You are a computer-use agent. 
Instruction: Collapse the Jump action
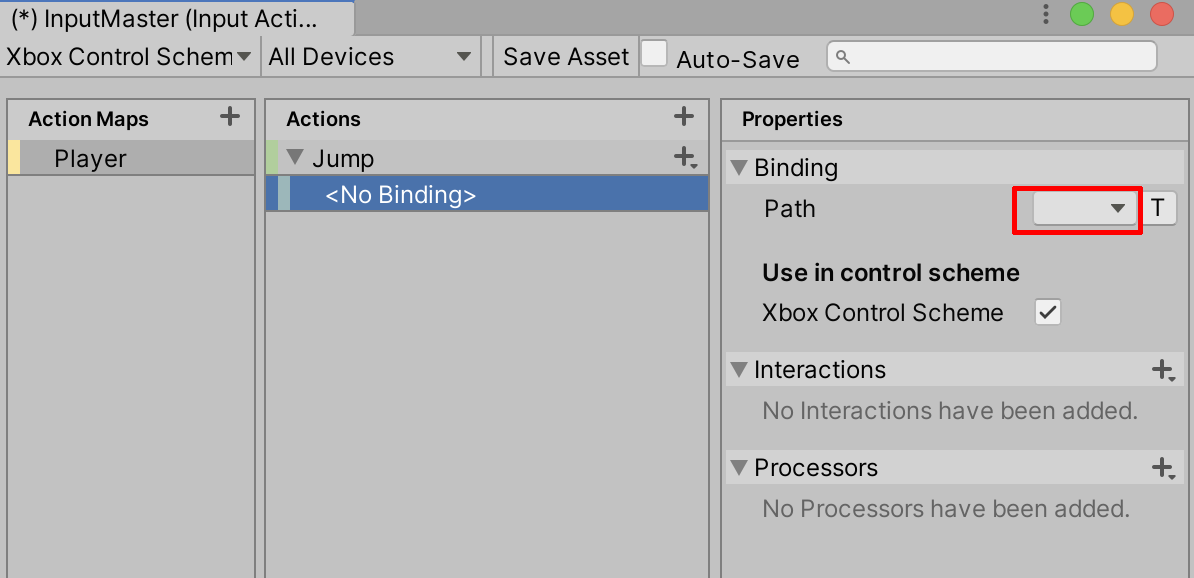[295, 157]
